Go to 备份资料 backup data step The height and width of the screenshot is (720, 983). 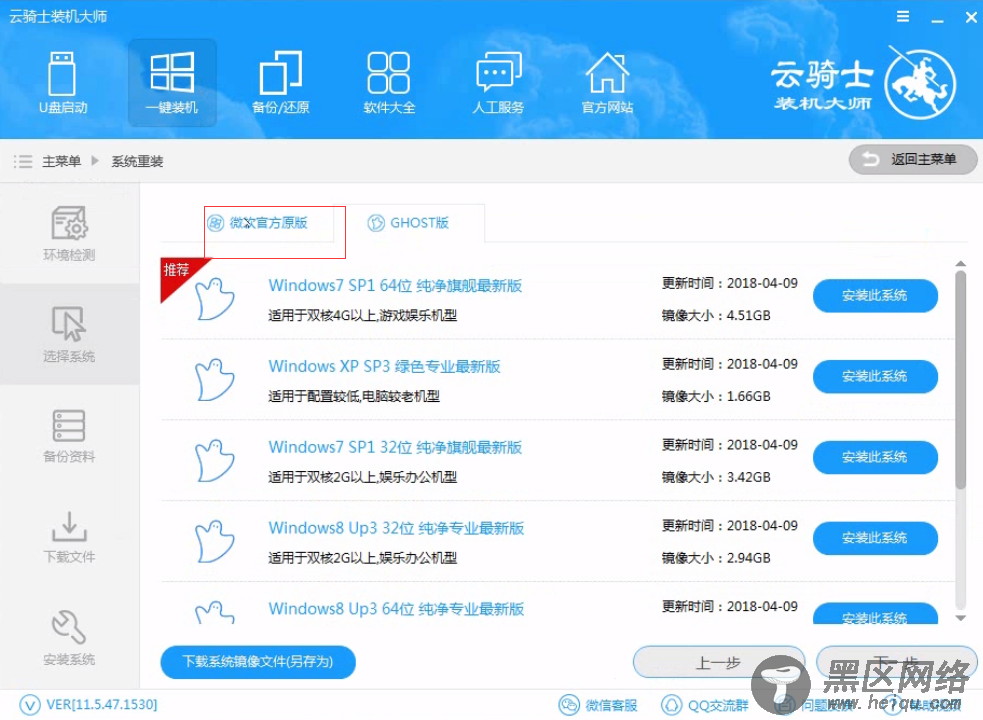click(69, 436)
